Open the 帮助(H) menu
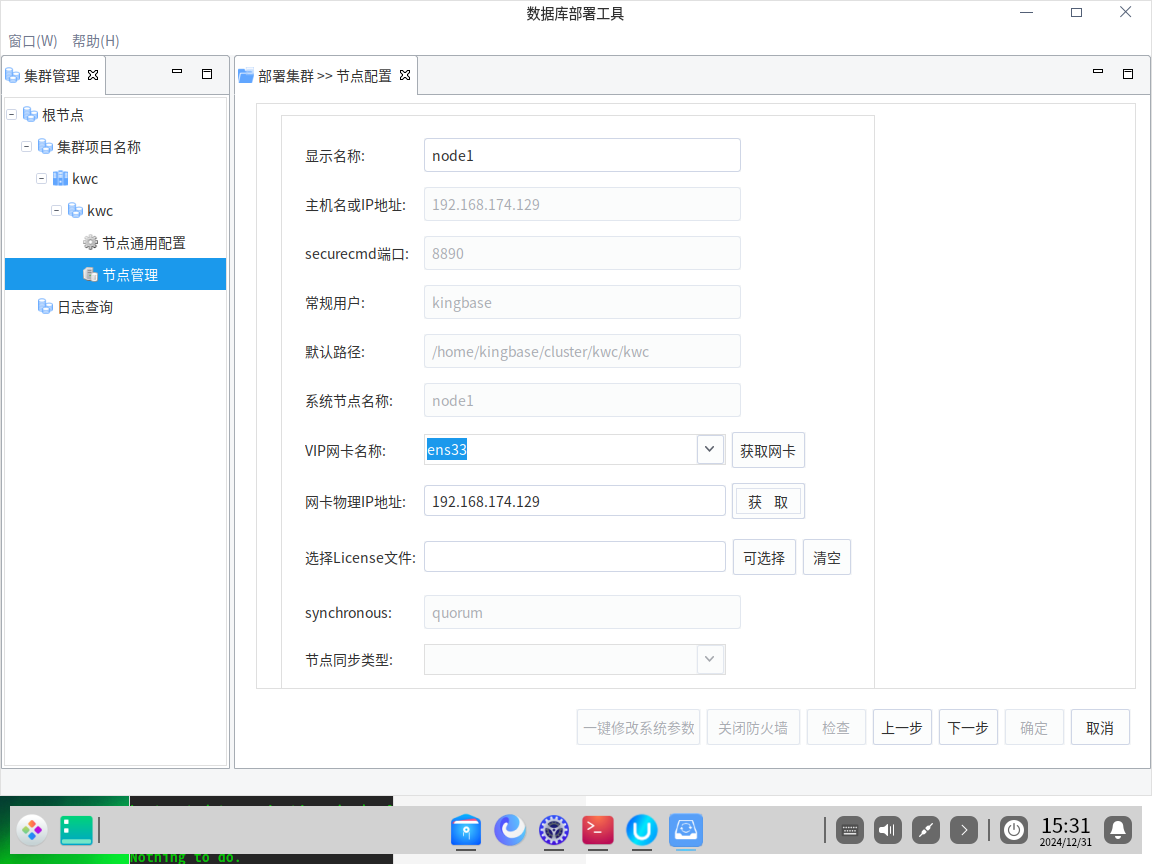1152x864 pixels. [96, 41]
